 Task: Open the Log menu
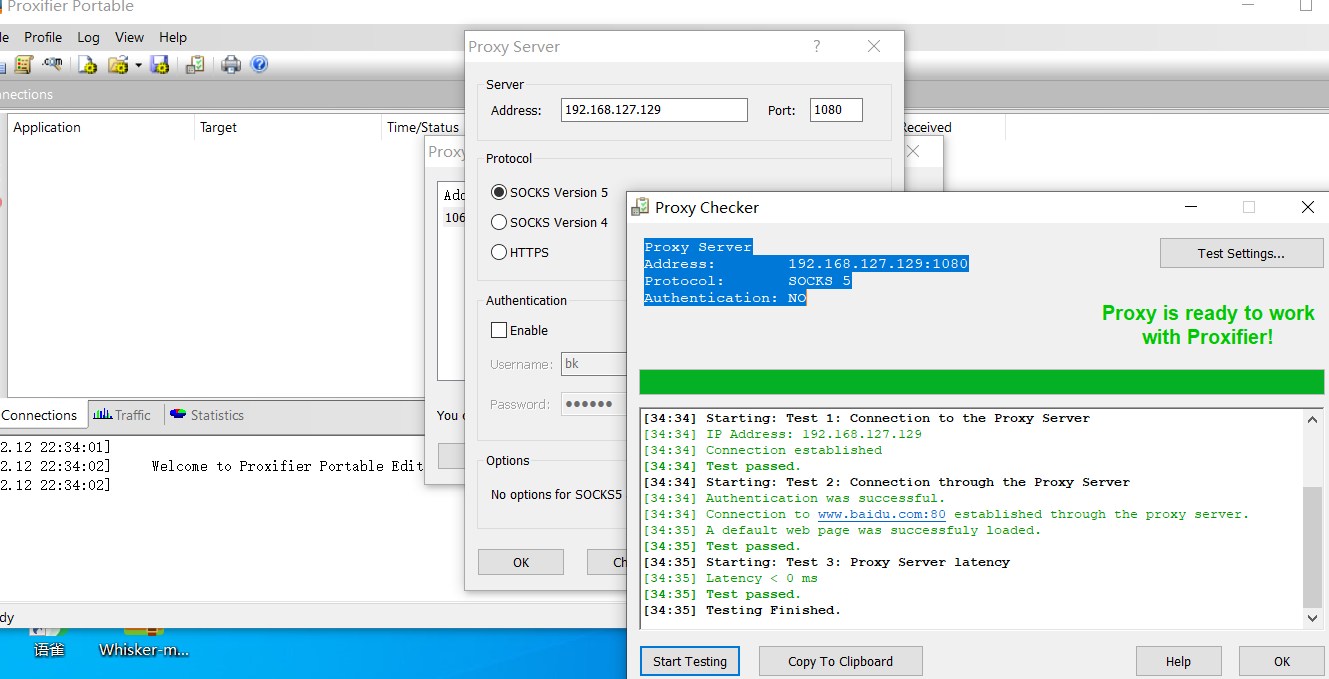click(88, 37)
